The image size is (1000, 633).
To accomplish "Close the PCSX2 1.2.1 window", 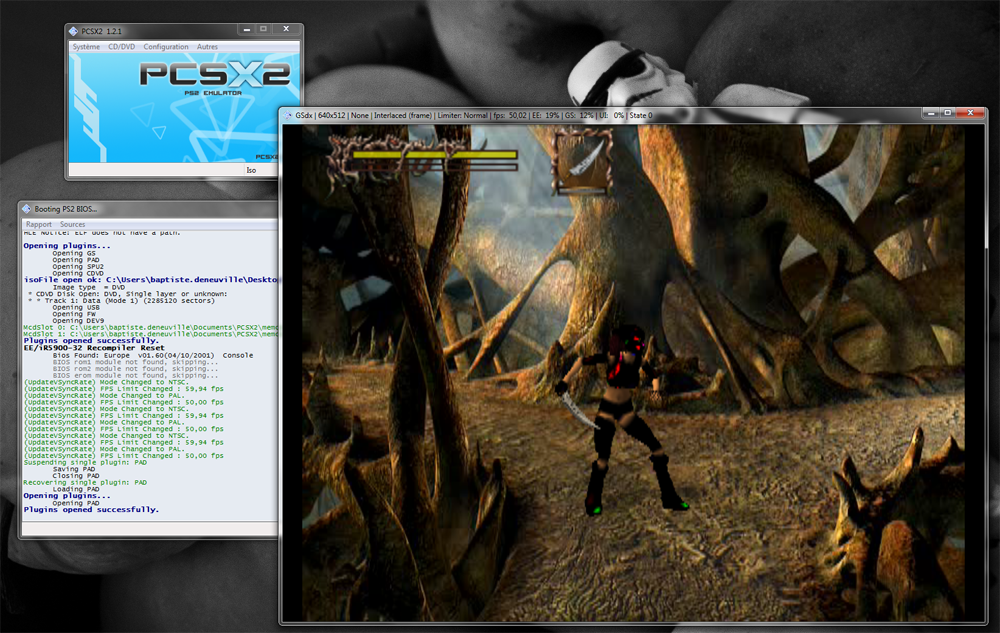I will click(286, 29).
